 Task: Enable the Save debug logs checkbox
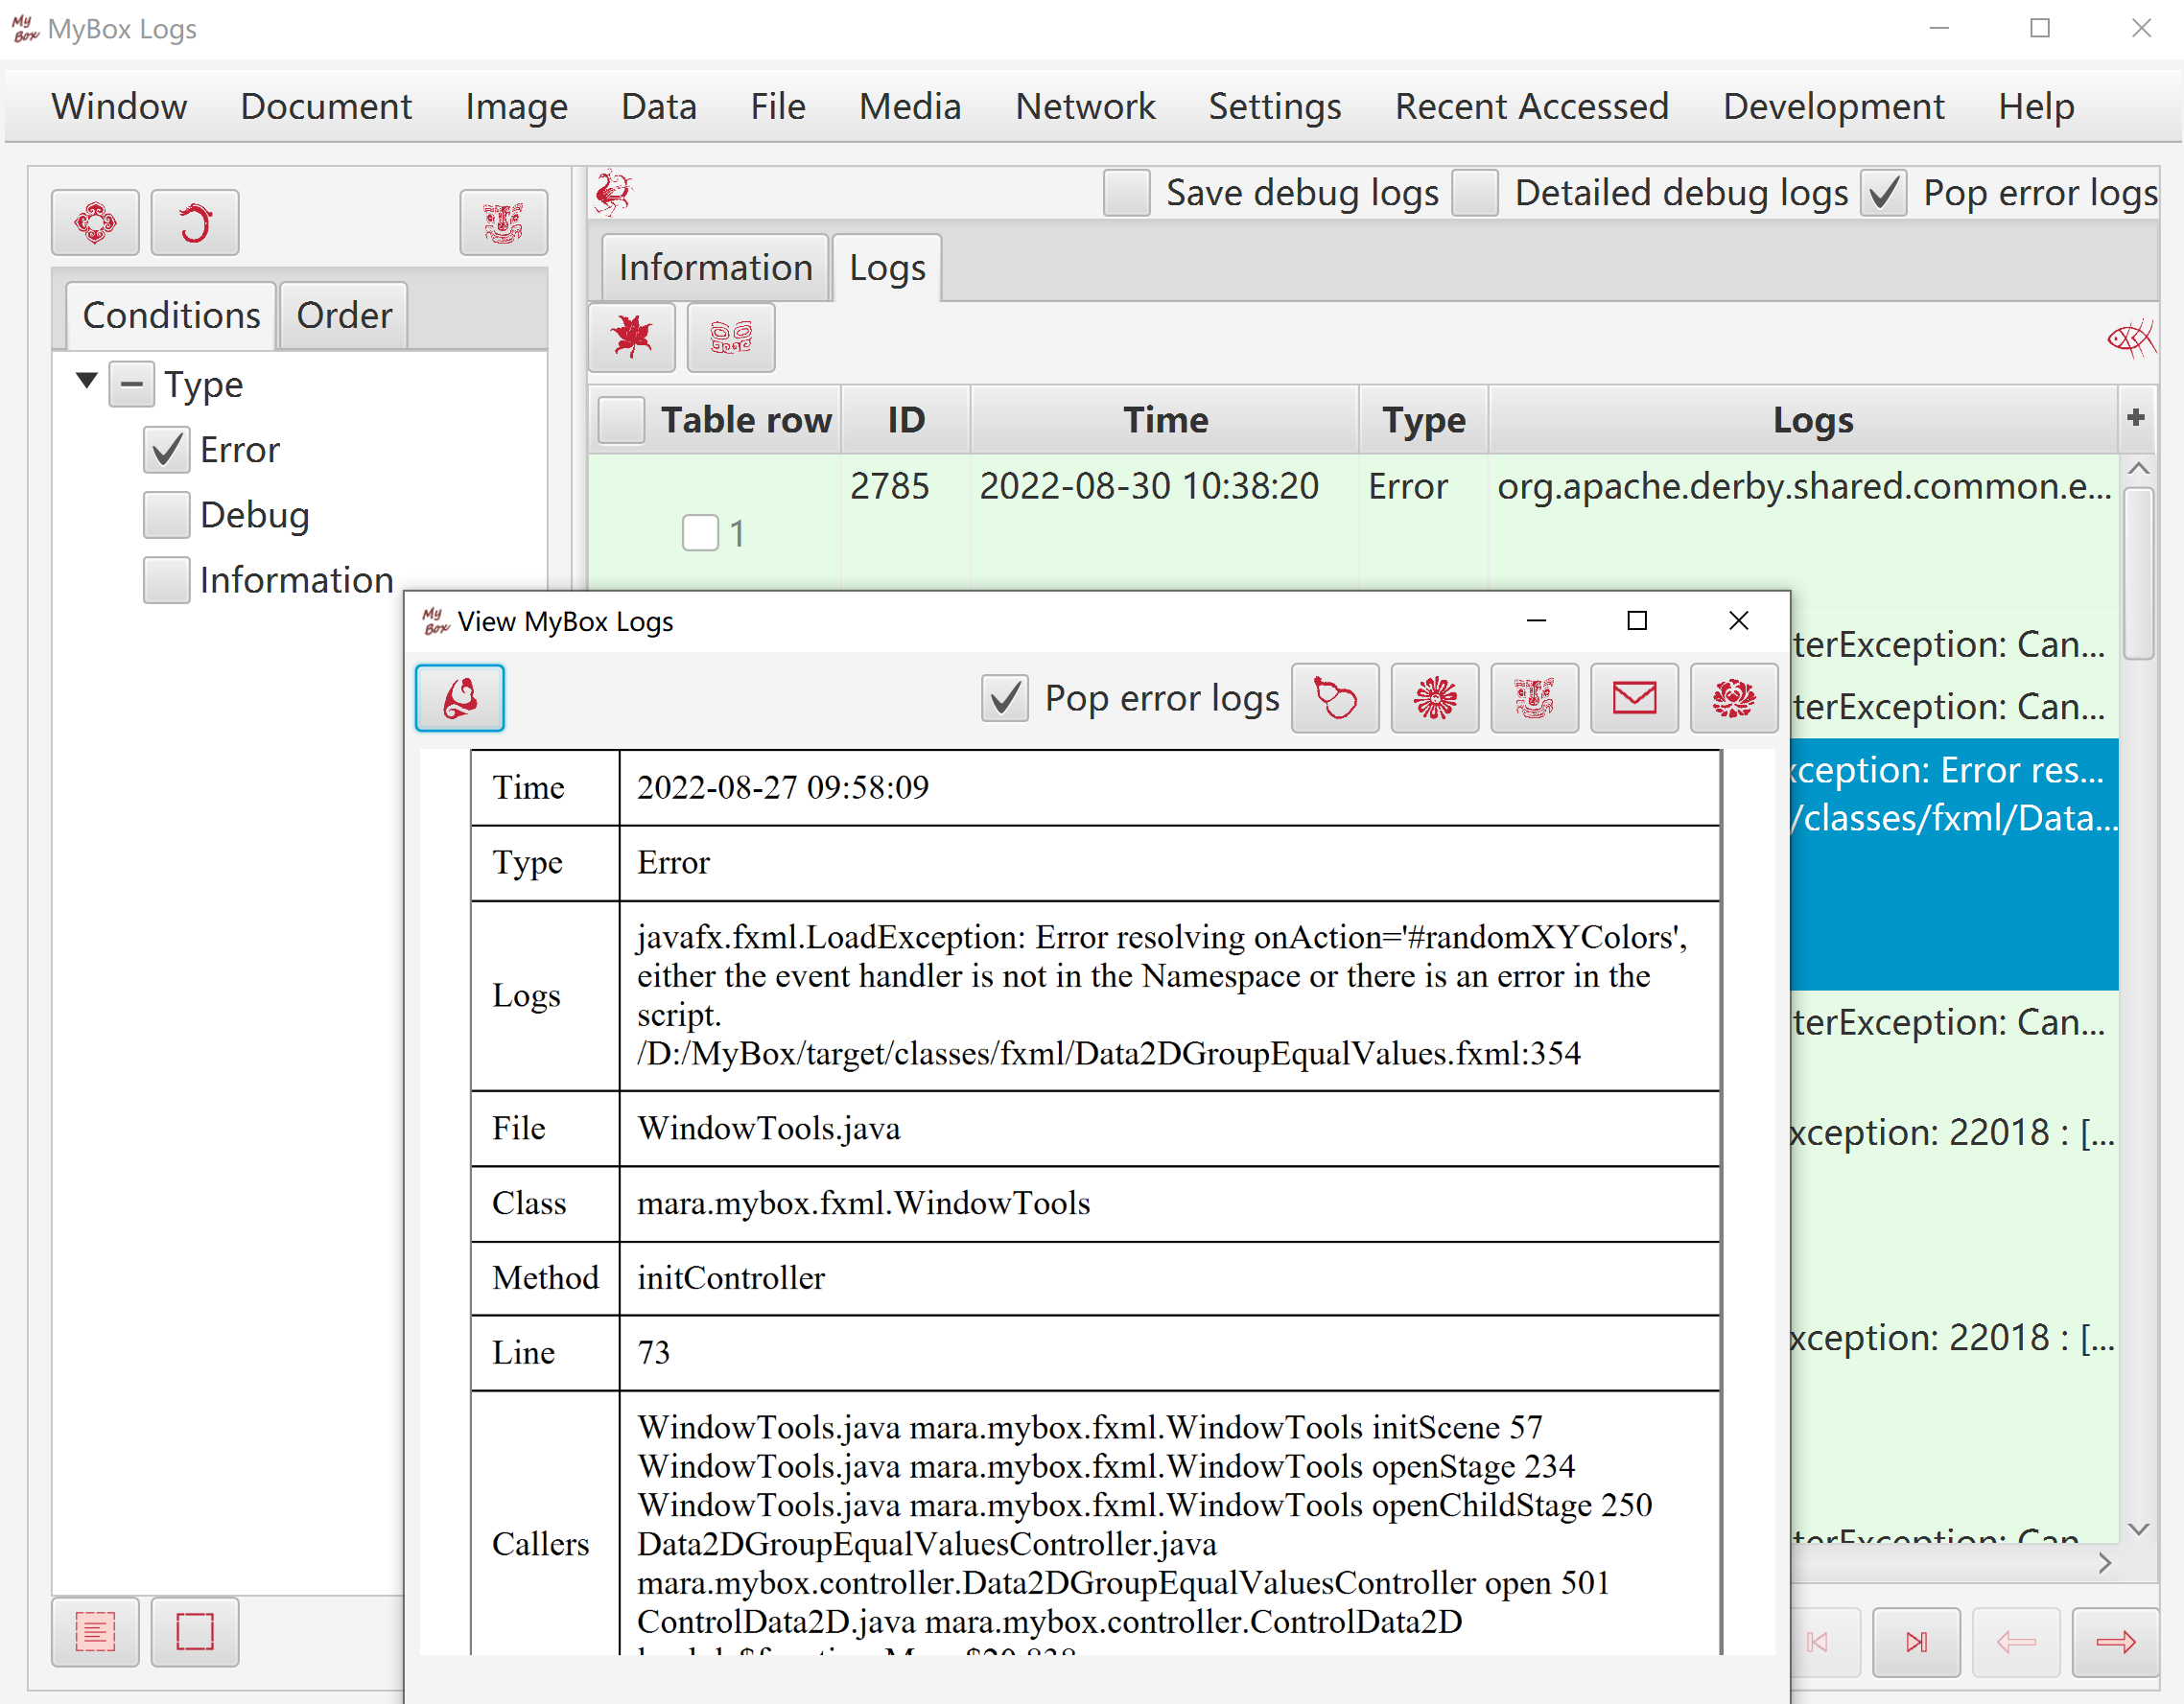(1126, 192)
